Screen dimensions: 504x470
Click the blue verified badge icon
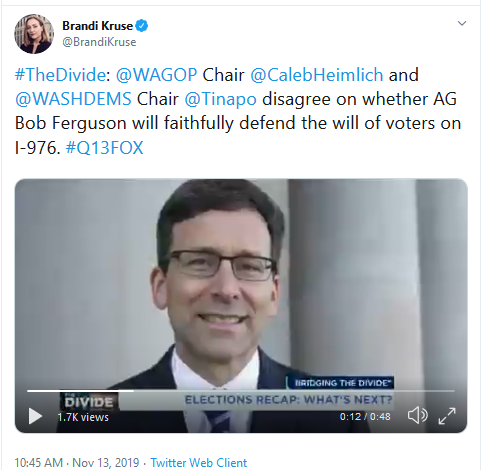[x=142, y=26]
